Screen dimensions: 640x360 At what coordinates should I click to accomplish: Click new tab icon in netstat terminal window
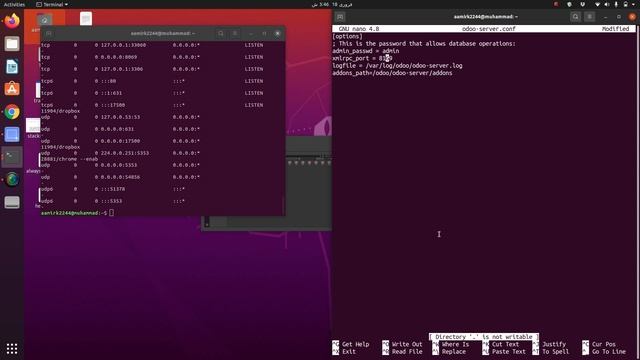tap(49, 33)
